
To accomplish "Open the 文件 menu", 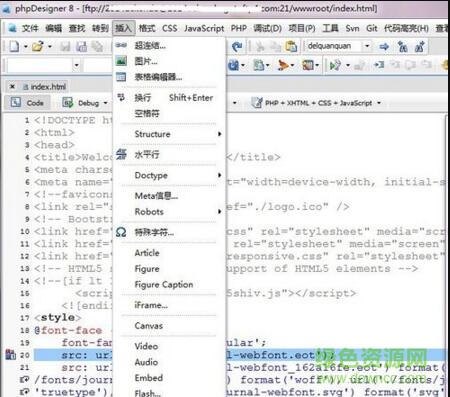I will pos(30,29).
